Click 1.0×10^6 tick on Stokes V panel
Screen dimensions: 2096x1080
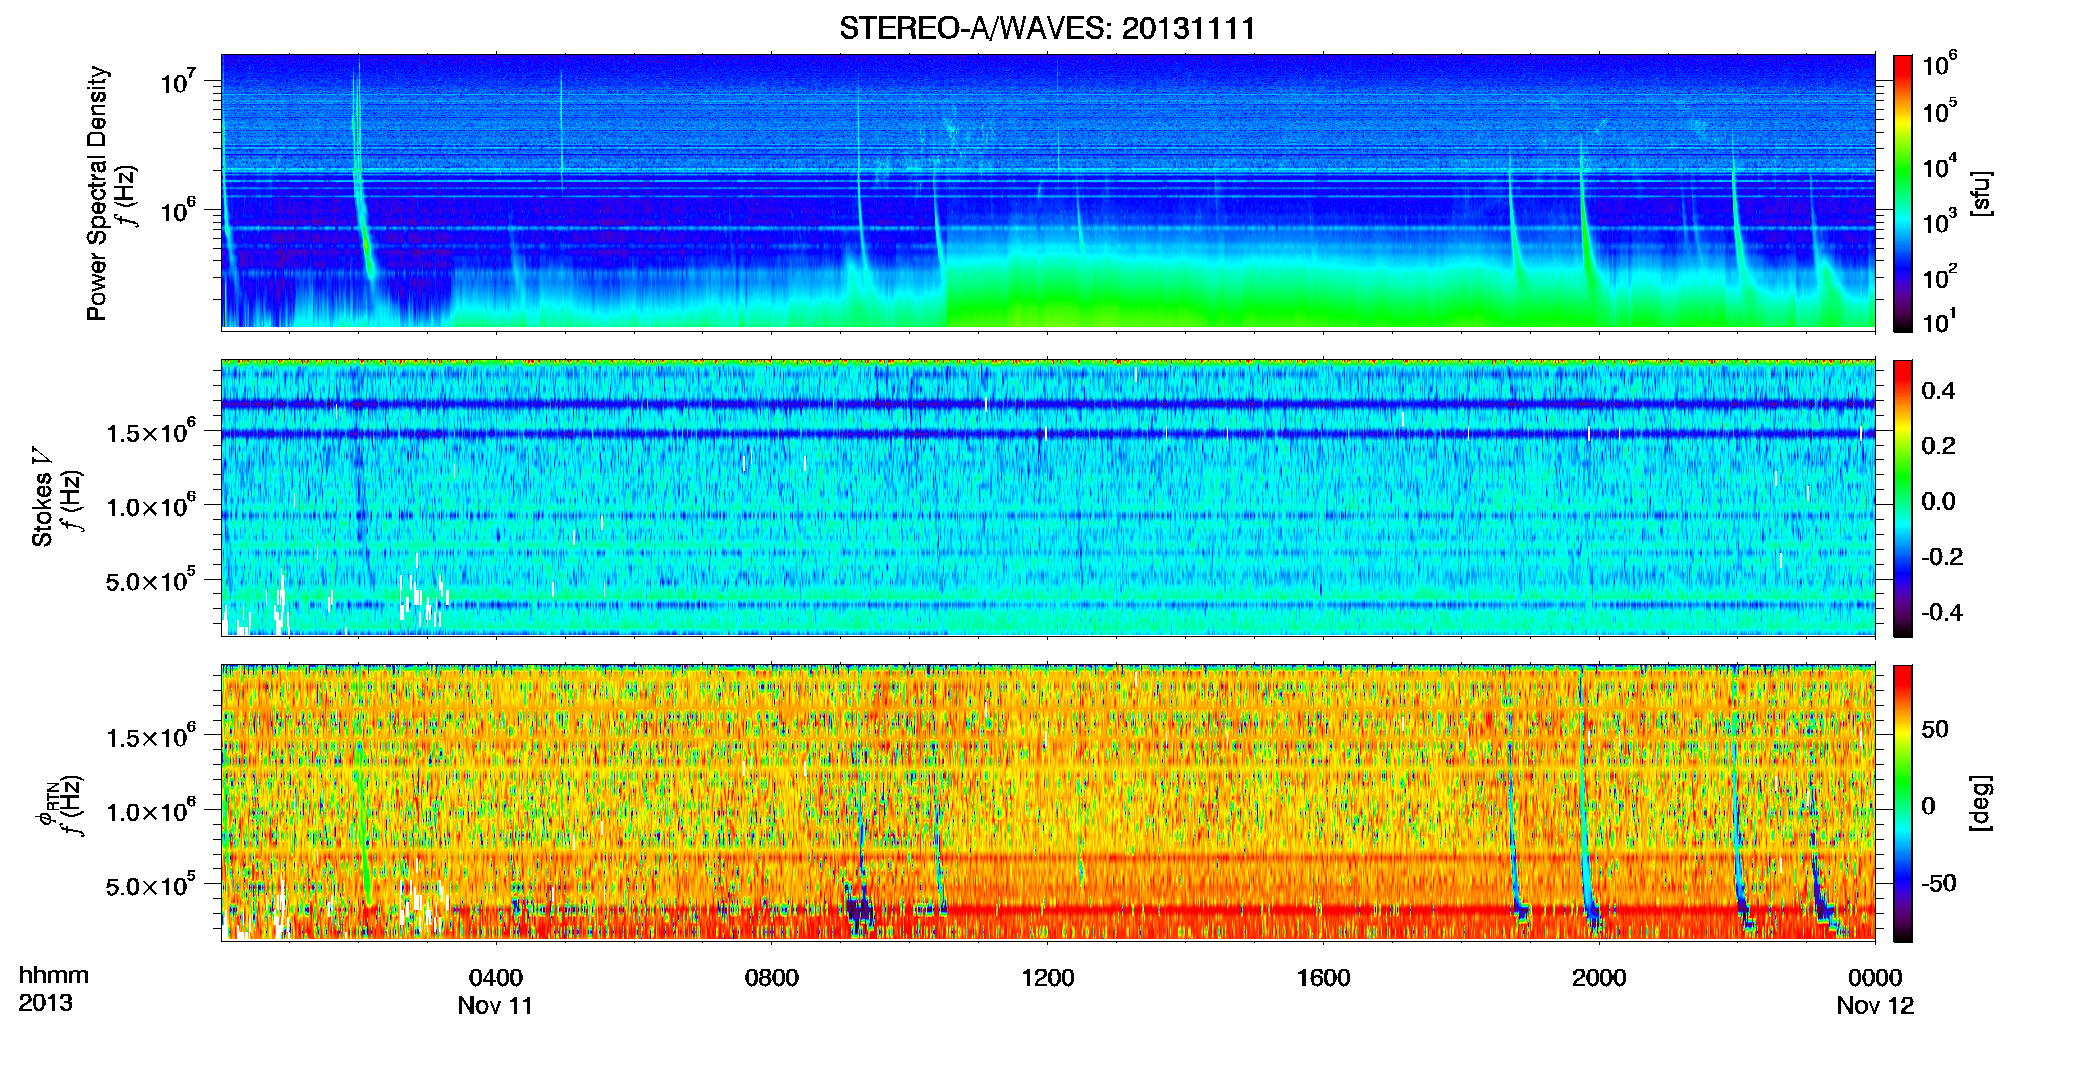pyautogui.click(x=150, y=506)
